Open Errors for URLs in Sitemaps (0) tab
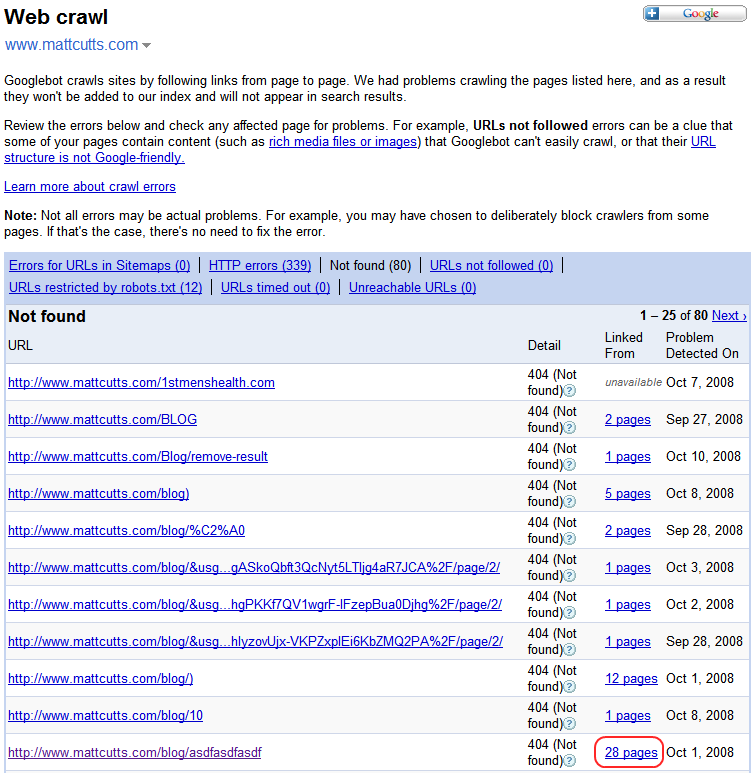Image resolution: width=756 pixels, height=773 pixels. point(100,266)
